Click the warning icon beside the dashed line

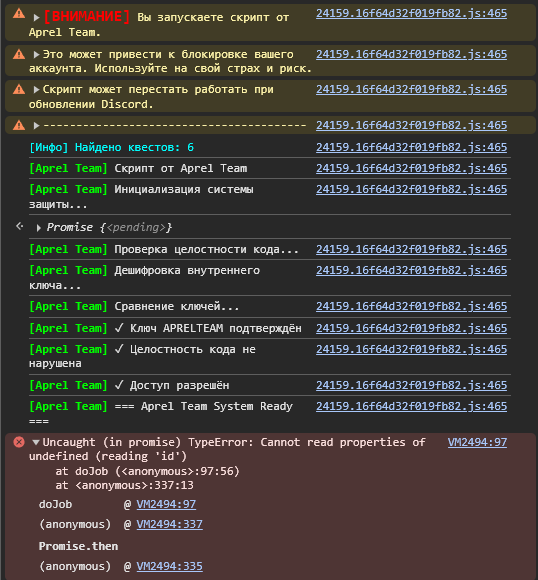19,126
